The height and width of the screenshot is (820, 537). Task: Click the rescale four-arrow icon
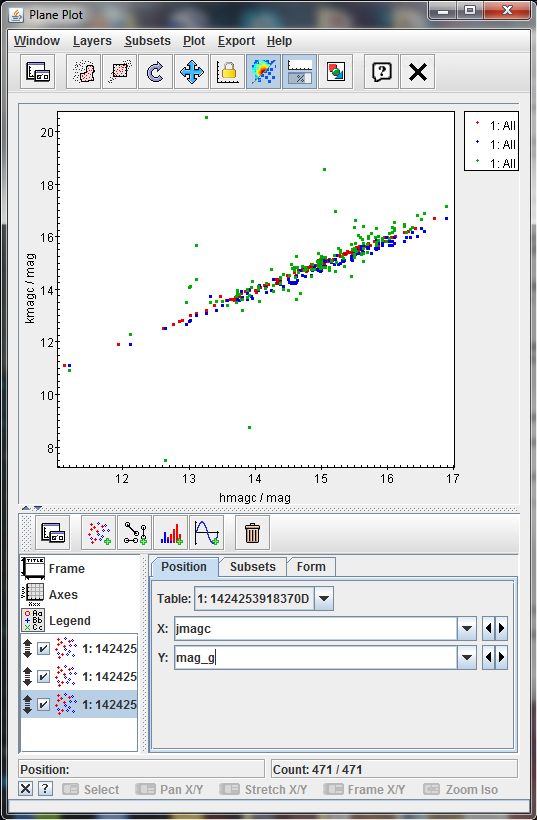pyautogui.click(x=191, y=72)
